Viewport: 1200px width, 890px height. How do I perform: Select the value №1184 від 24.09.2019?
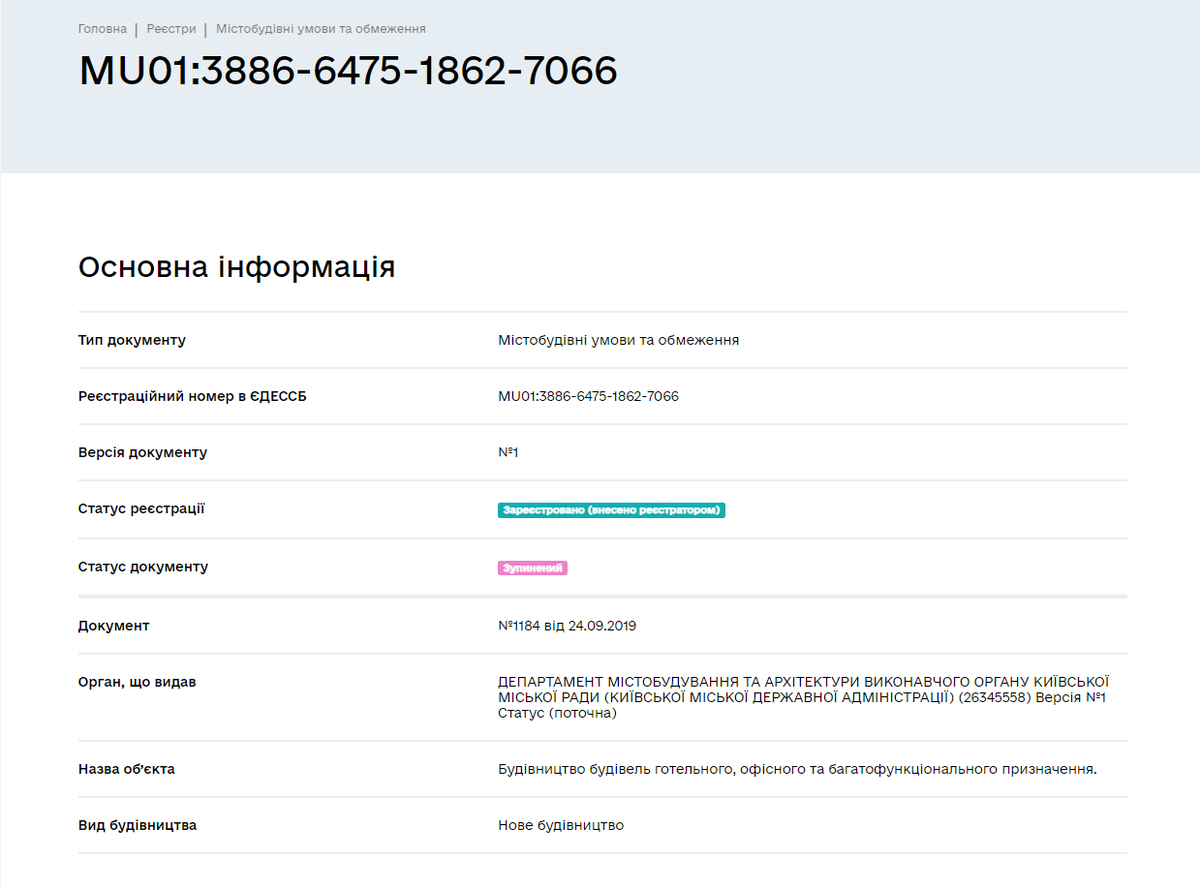(x=567, y=626)
